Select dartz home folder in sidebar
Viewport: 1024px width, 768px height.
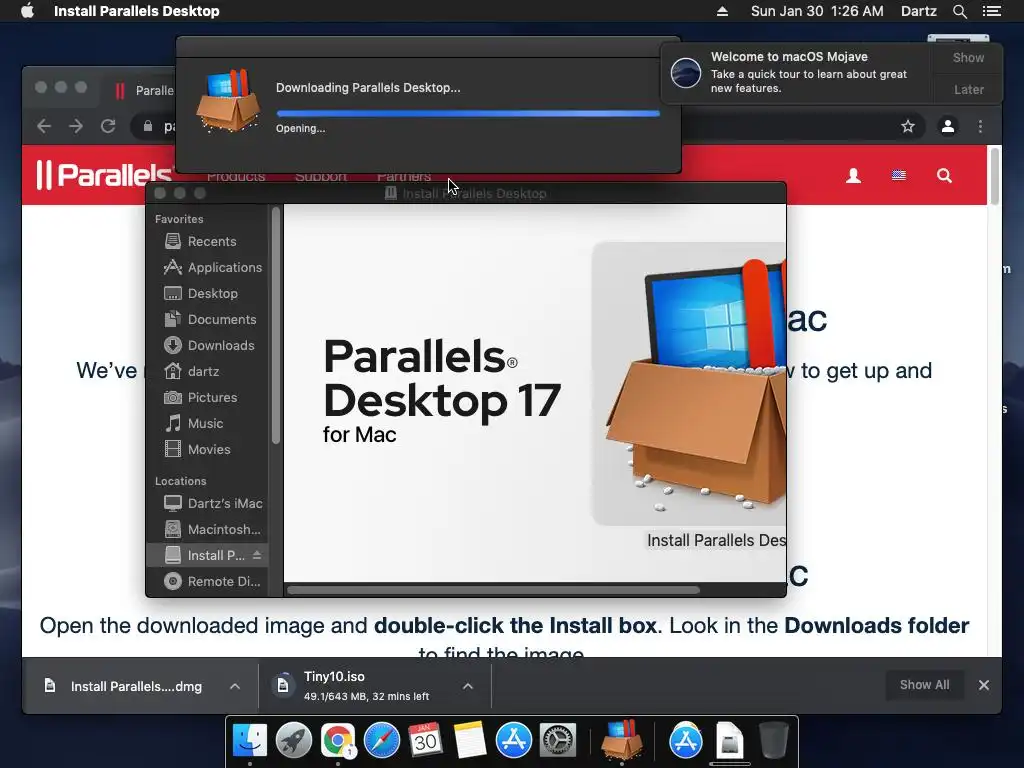tap(207, 372)
